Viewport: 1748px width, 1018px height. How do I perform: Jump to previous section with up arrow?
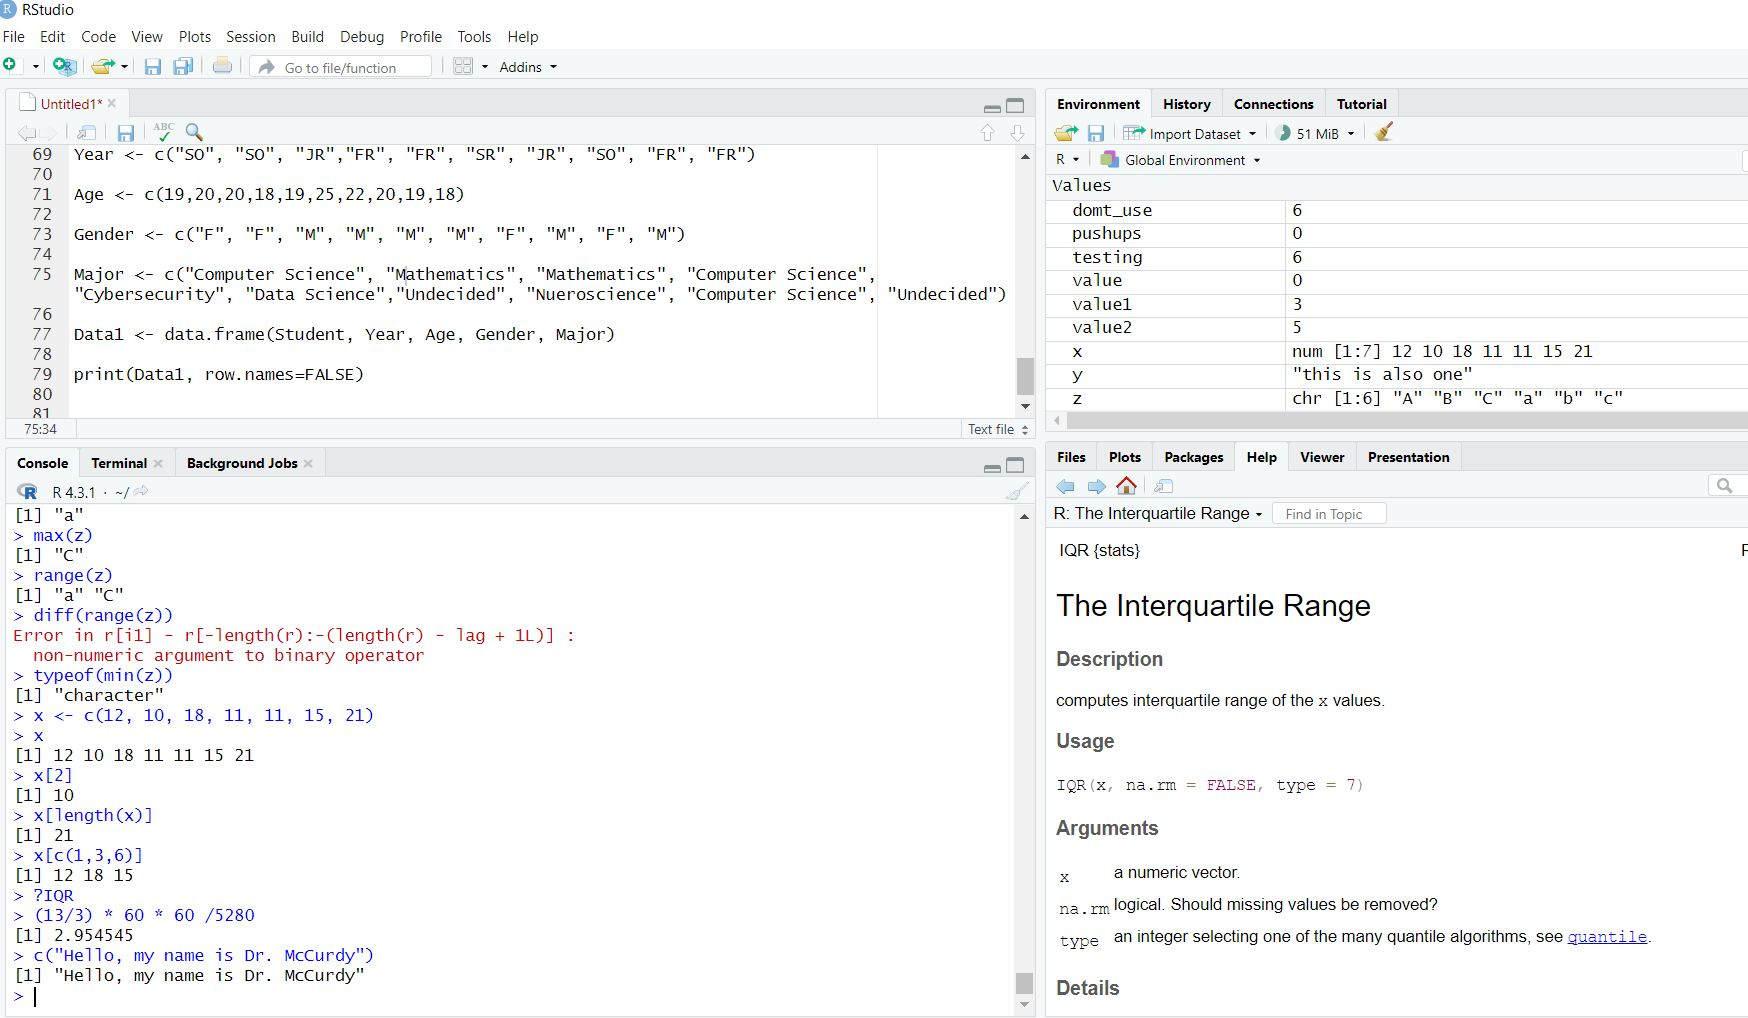pyautogui.click(x=987, y=132)
